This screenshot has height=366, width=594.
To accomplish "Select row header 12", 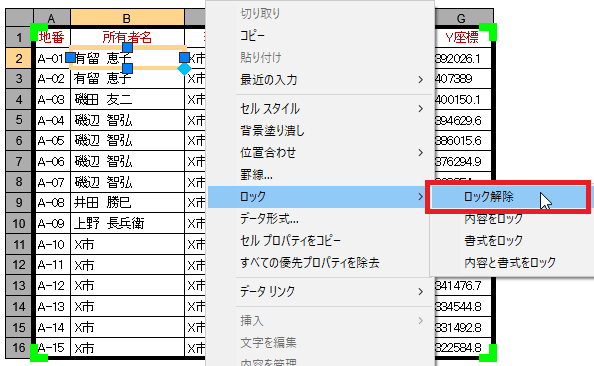I will tap(19, 264).
